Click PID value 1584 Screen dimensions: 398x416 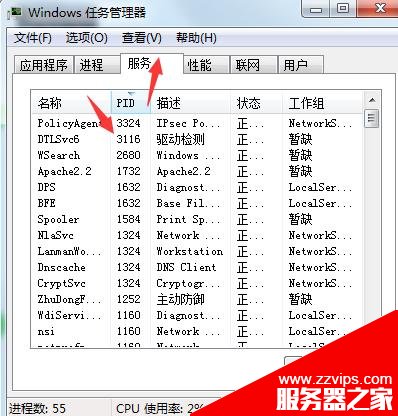tap(128, 219)
